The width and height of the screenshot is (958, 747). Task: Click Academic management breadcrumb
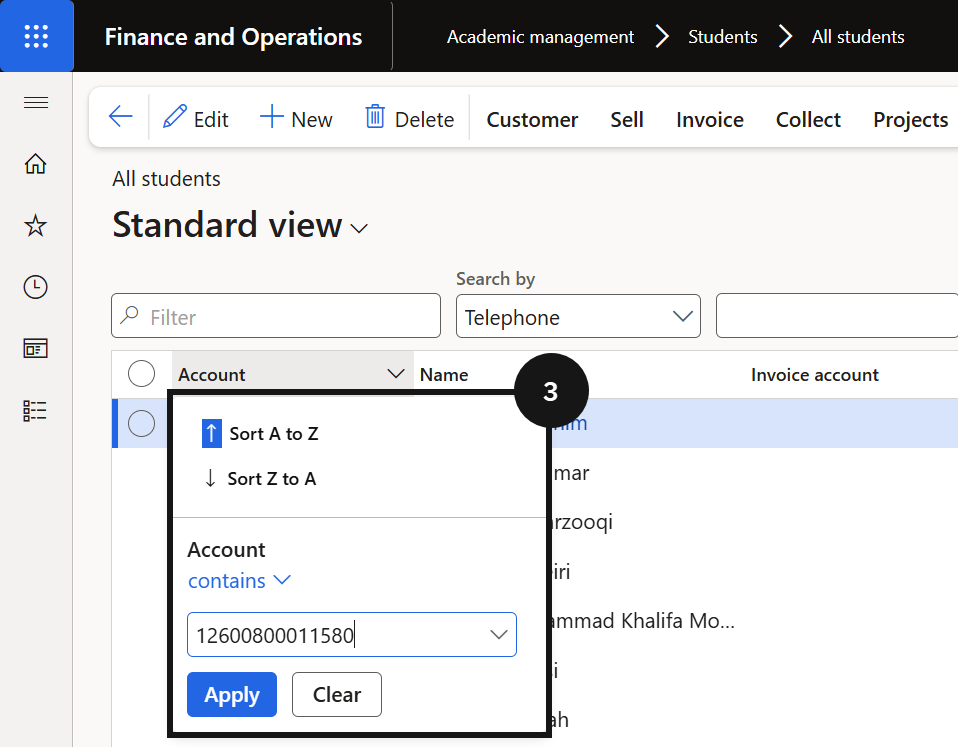pyautogui.click(x=540, y=37)
